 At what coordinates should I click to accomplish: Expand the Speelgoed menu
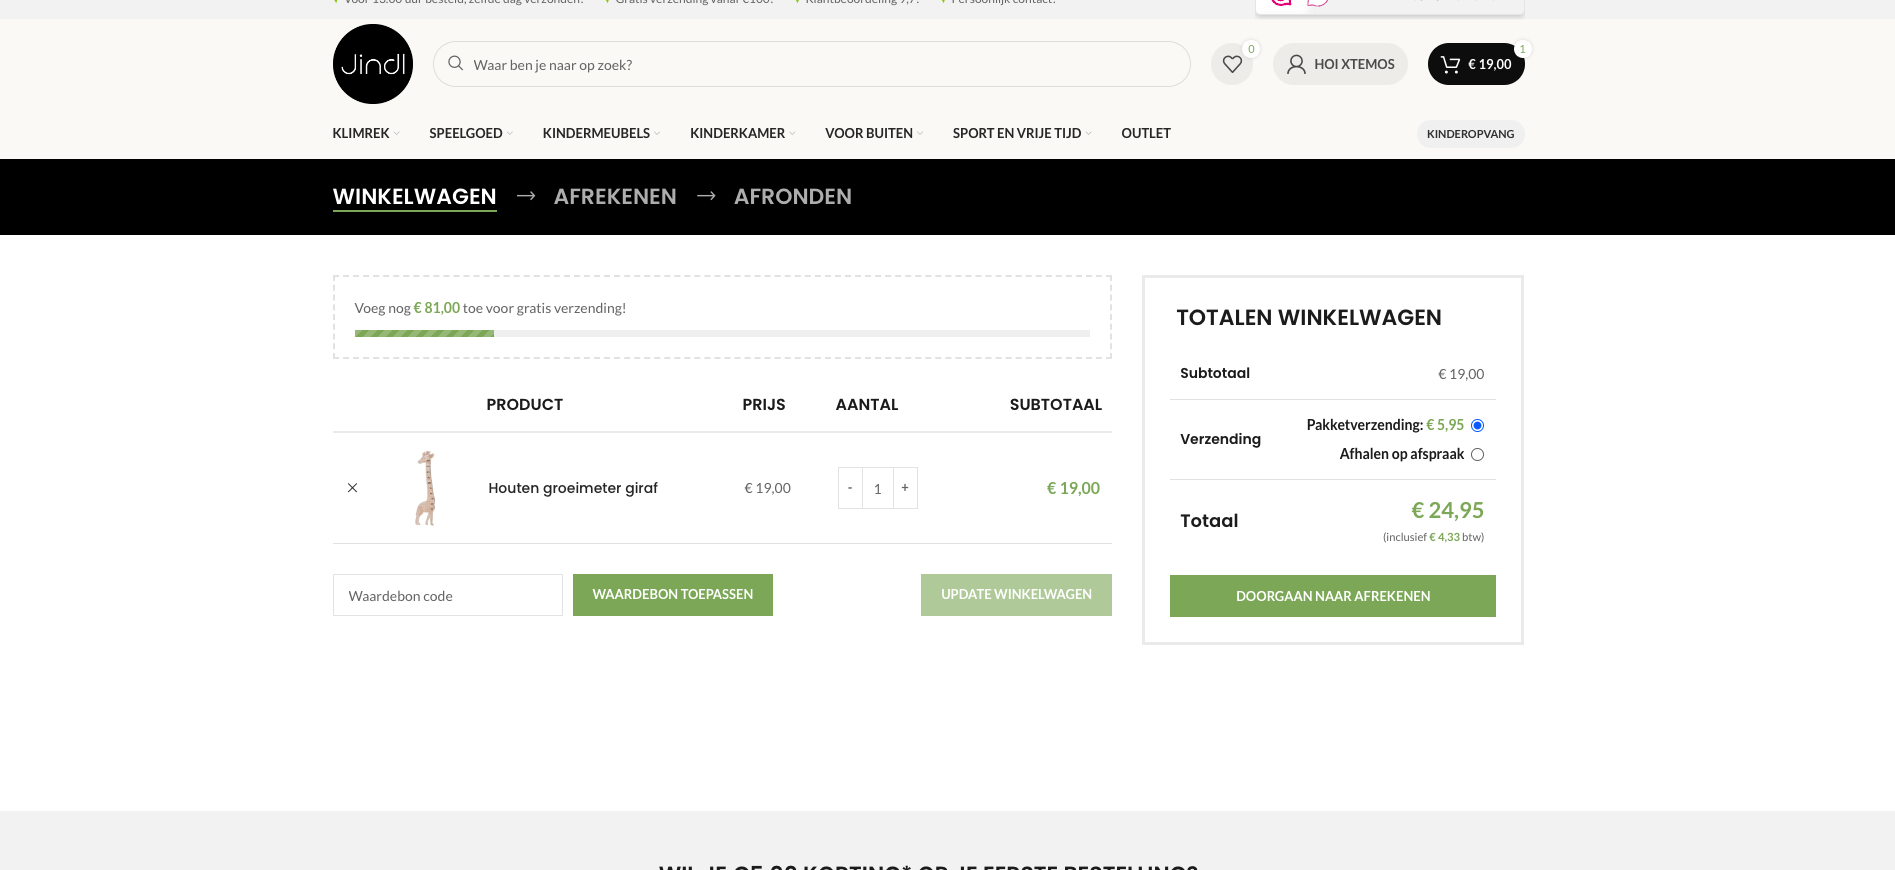tap(471, 133)
